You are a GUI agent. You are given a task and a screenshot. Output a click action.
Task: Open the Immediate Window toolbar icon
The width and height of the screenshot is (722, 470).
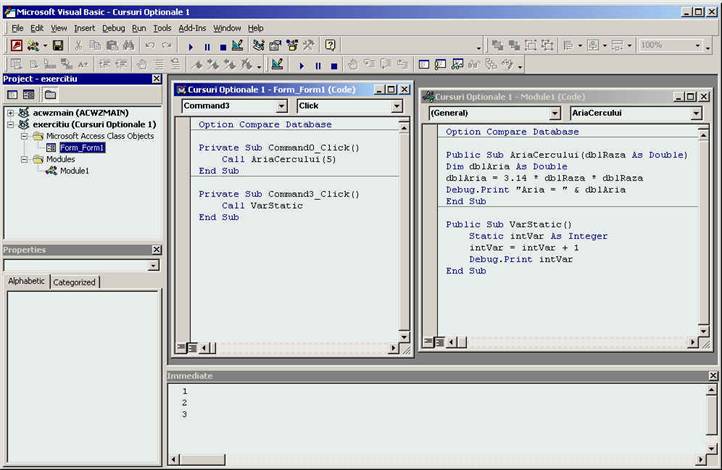[x=440, y=64]
